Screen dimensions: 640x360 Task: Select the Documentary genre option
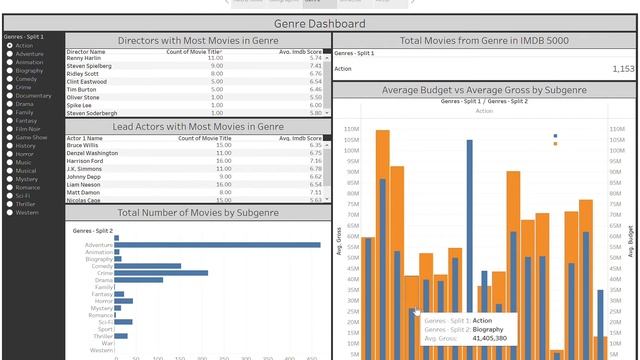(x=10, y=96)
